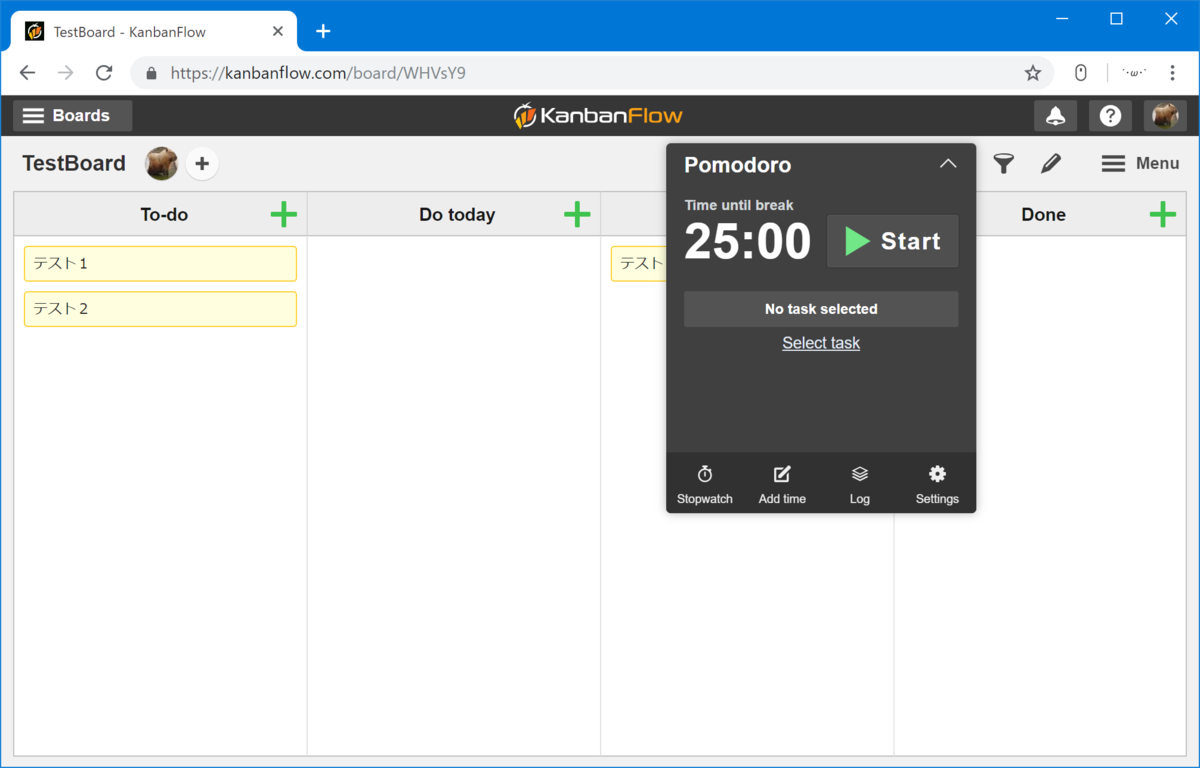Viewport: 1200px width, 768px height.
Task: Click the KanbanFlow logo in header
Action: tap(598, 116)
